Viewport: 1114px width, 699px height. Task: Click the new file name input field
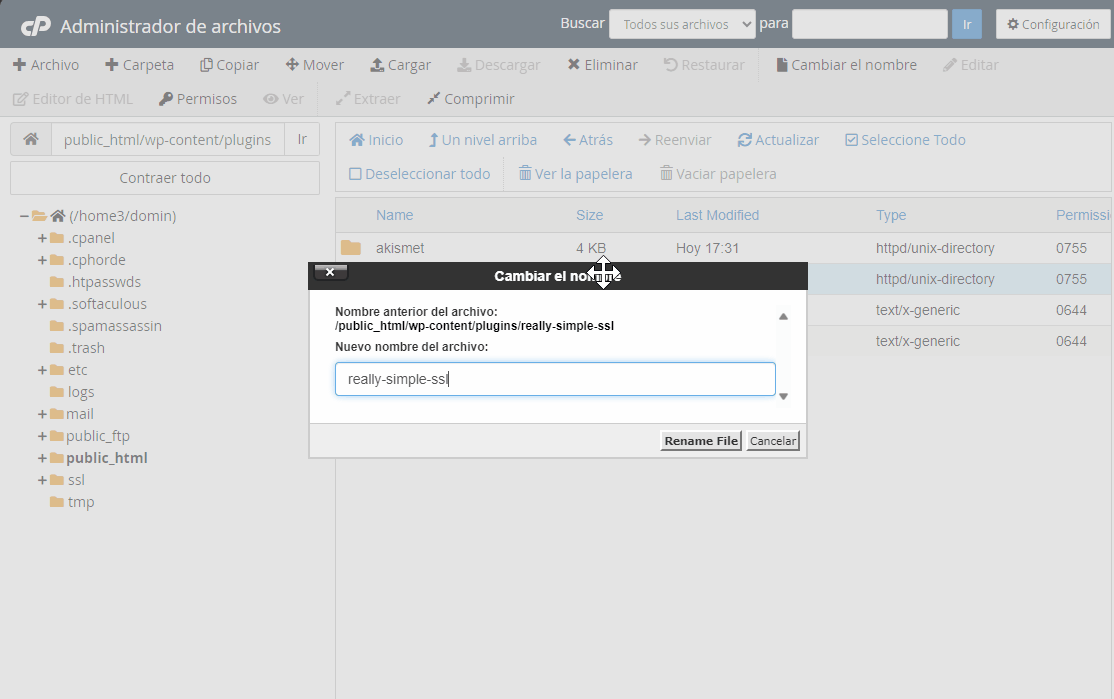point(555,379)
